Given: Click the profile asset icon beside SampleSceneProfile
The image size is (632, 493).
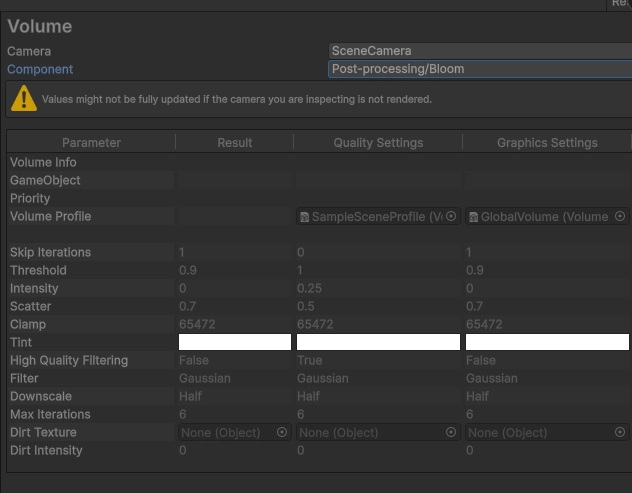Looking at the screenshot, I should point(305,217).
